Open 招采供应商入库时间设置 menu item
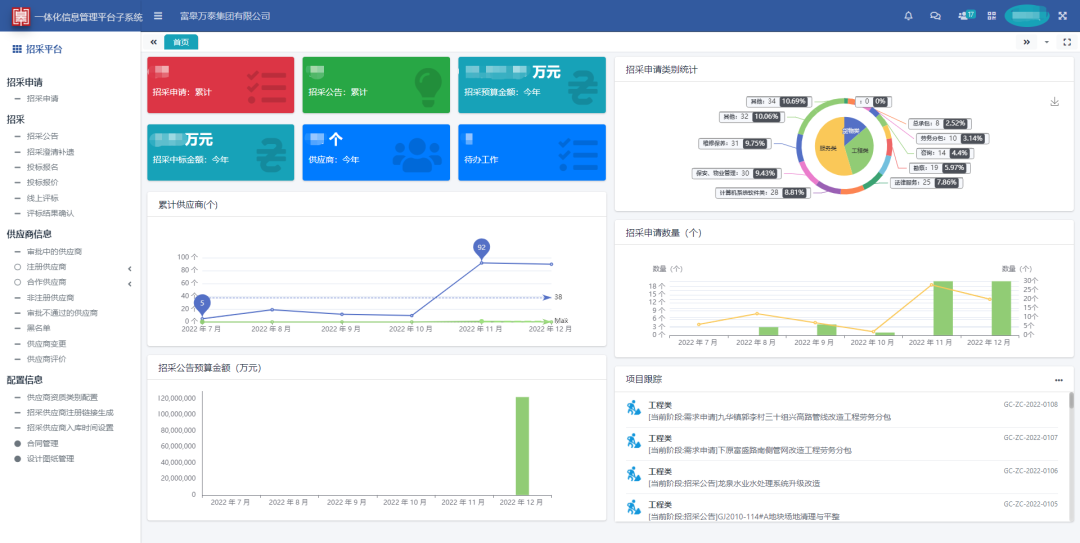1080x543 pixels. pos(70,428)
